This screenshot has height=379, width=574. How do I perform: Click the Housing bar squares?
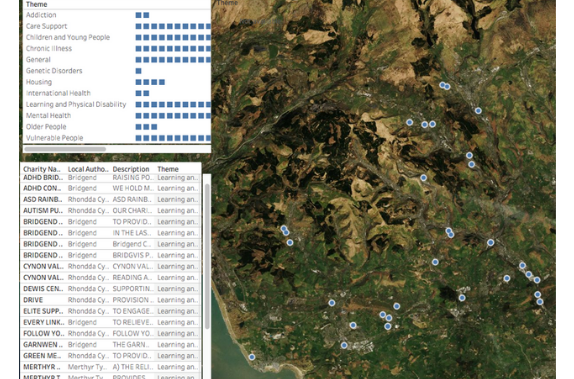[x=150, y=82]
